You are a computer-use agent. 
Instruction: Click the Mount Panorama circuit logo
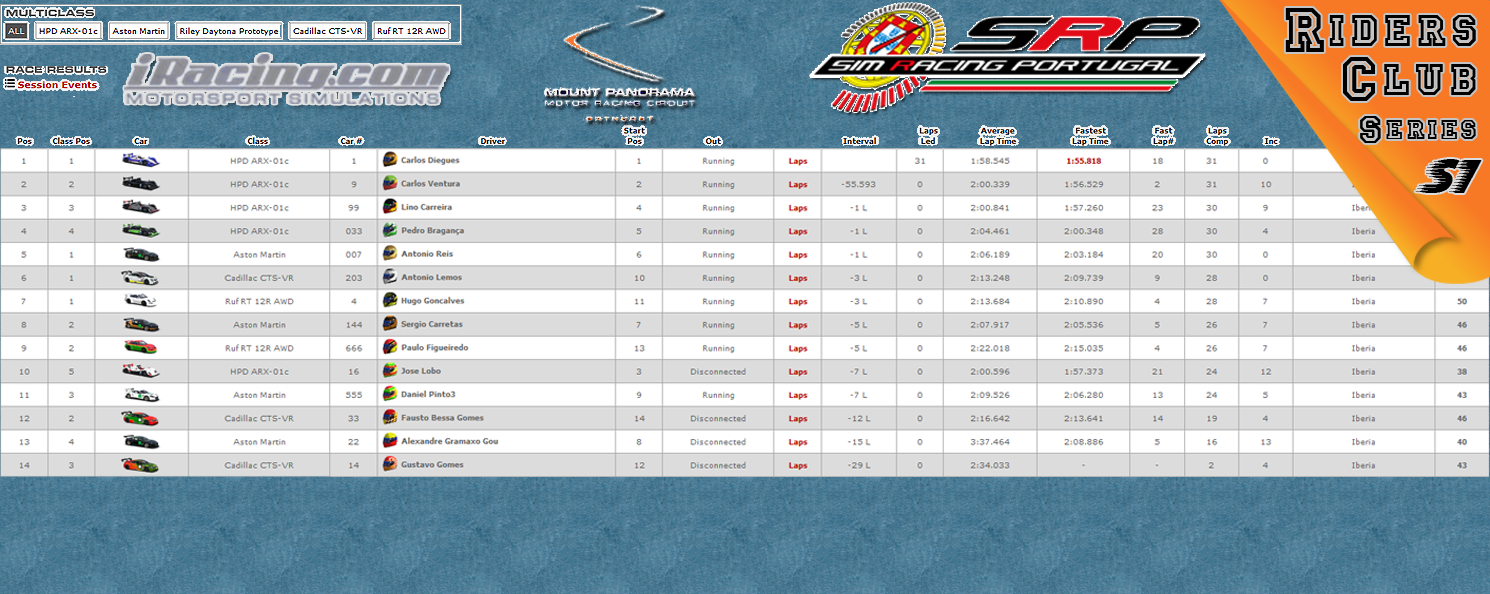pyautogui.click(x=619, y=63)
